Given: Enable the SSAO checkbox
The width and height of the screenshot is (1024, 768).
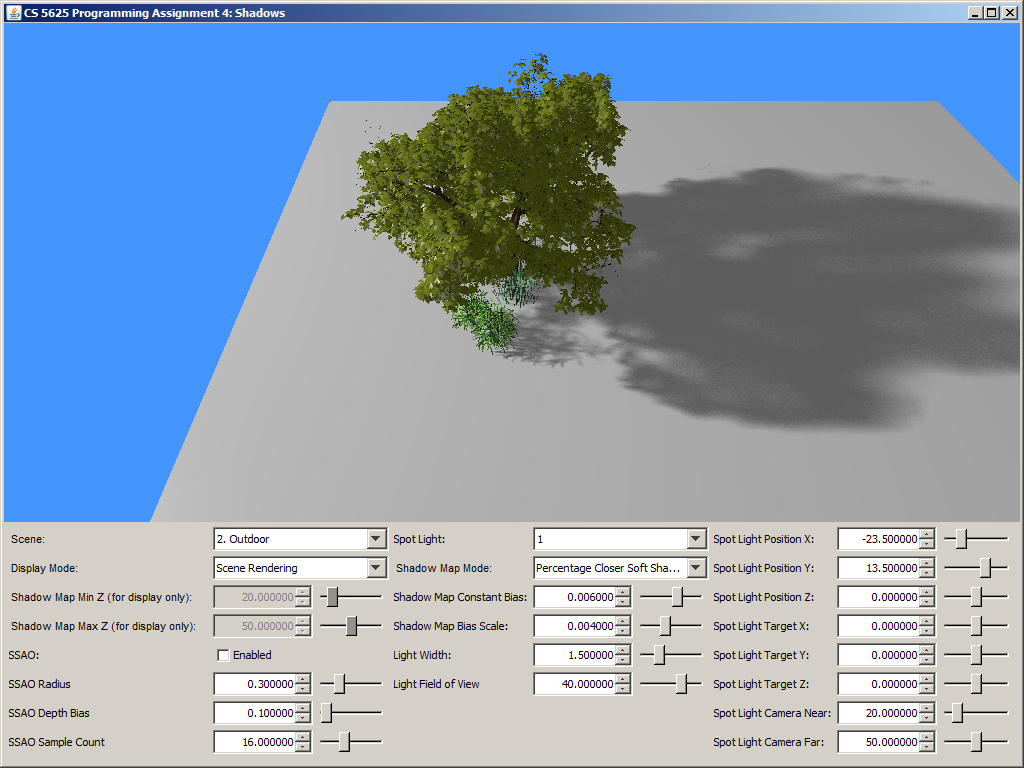Looking at the screenshot, I should [224, 655].
